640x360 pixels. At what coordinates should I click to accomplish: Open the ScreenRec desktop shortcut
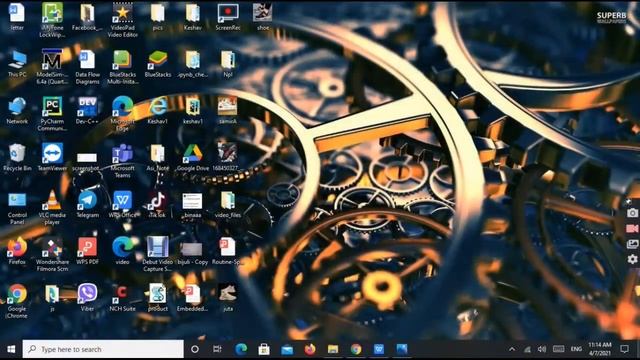(x=228, y=16)
